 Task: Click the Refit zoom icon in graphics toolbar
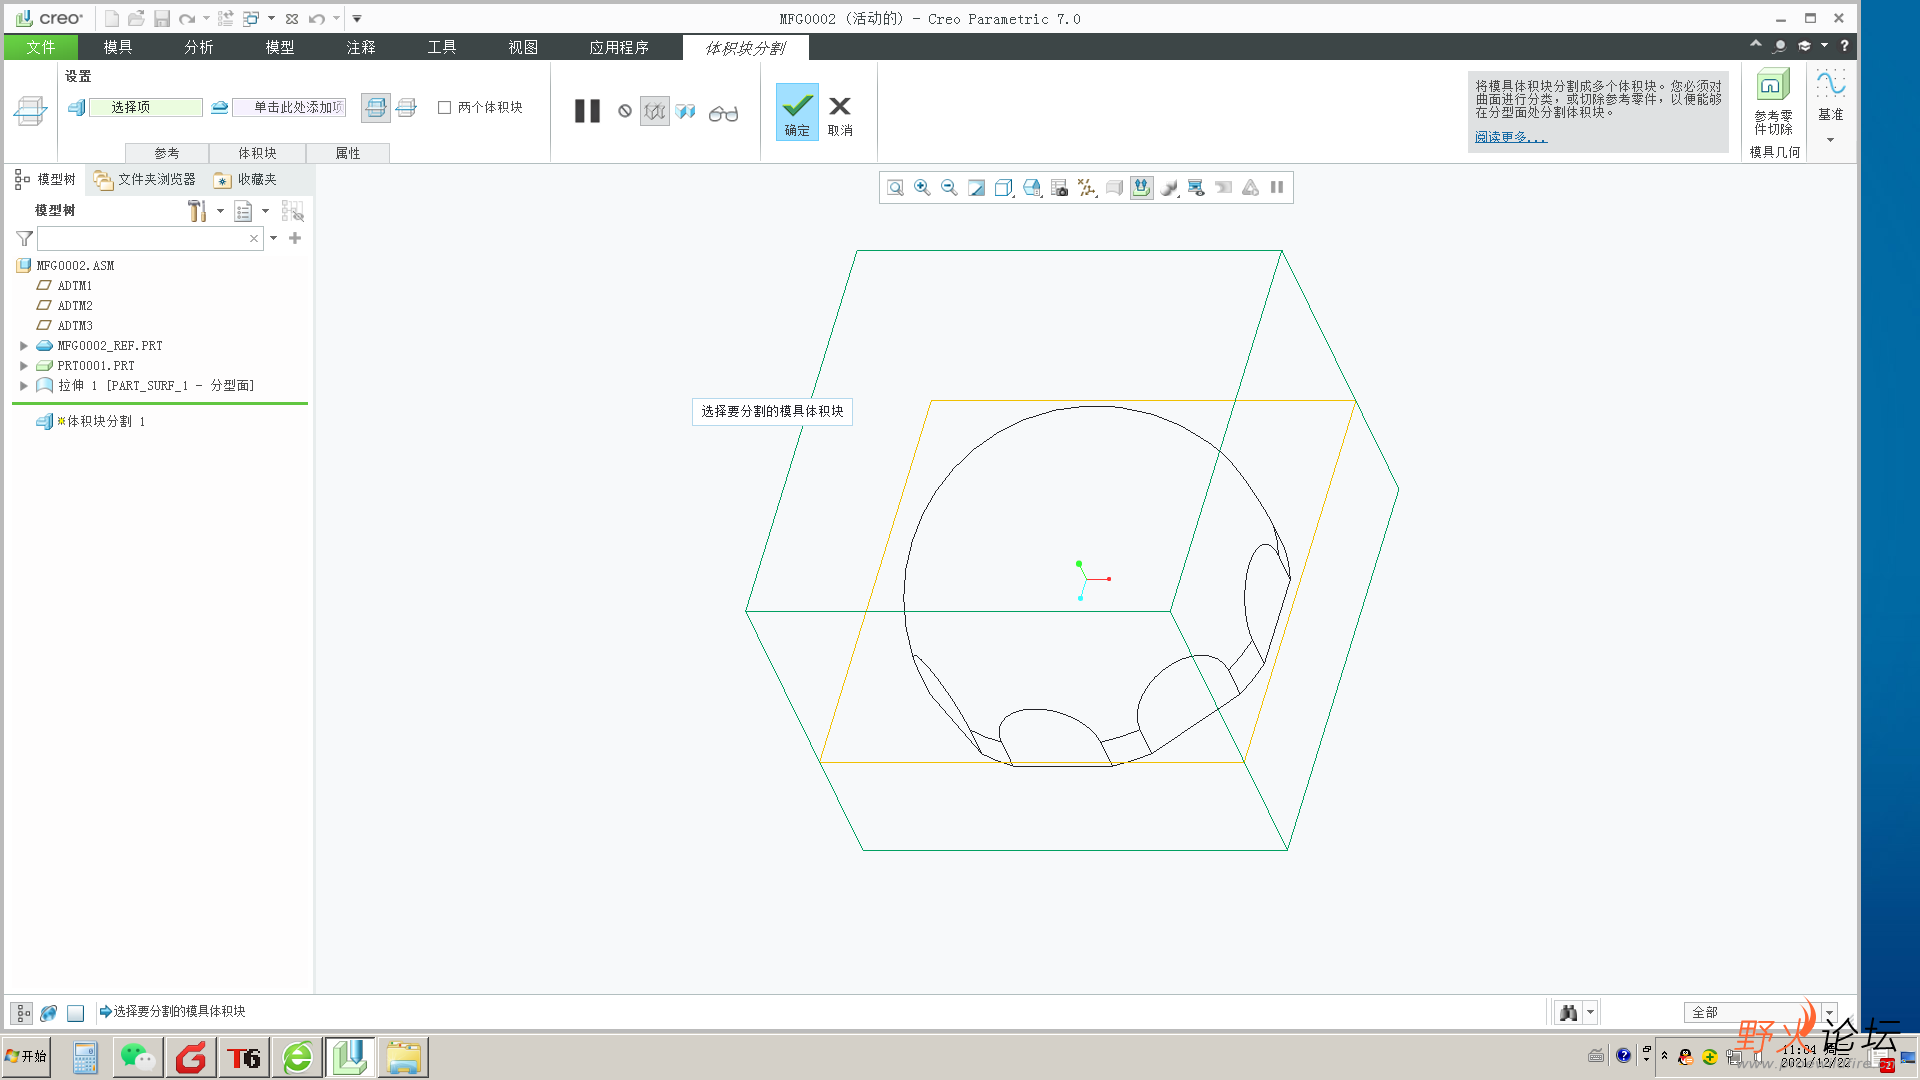pos(895,188)
